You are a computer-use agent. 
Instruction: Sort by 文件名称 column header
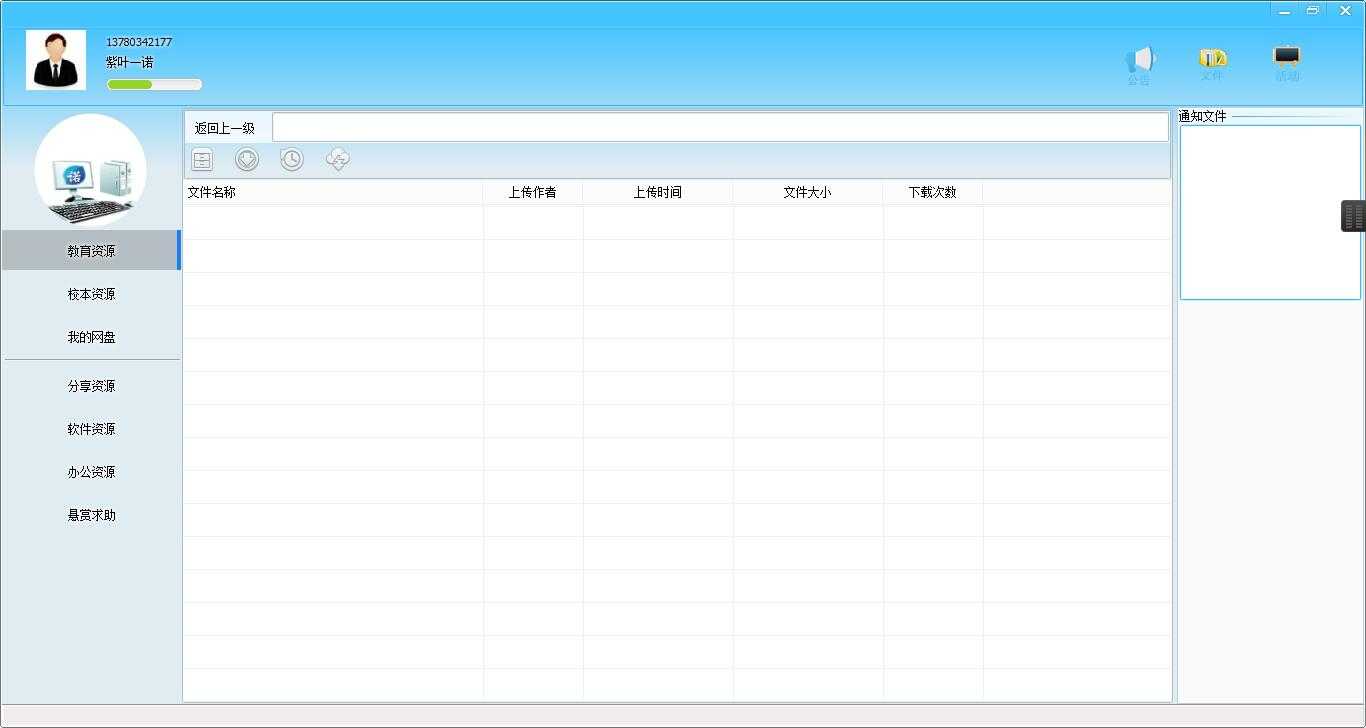(x=333, y=192)
